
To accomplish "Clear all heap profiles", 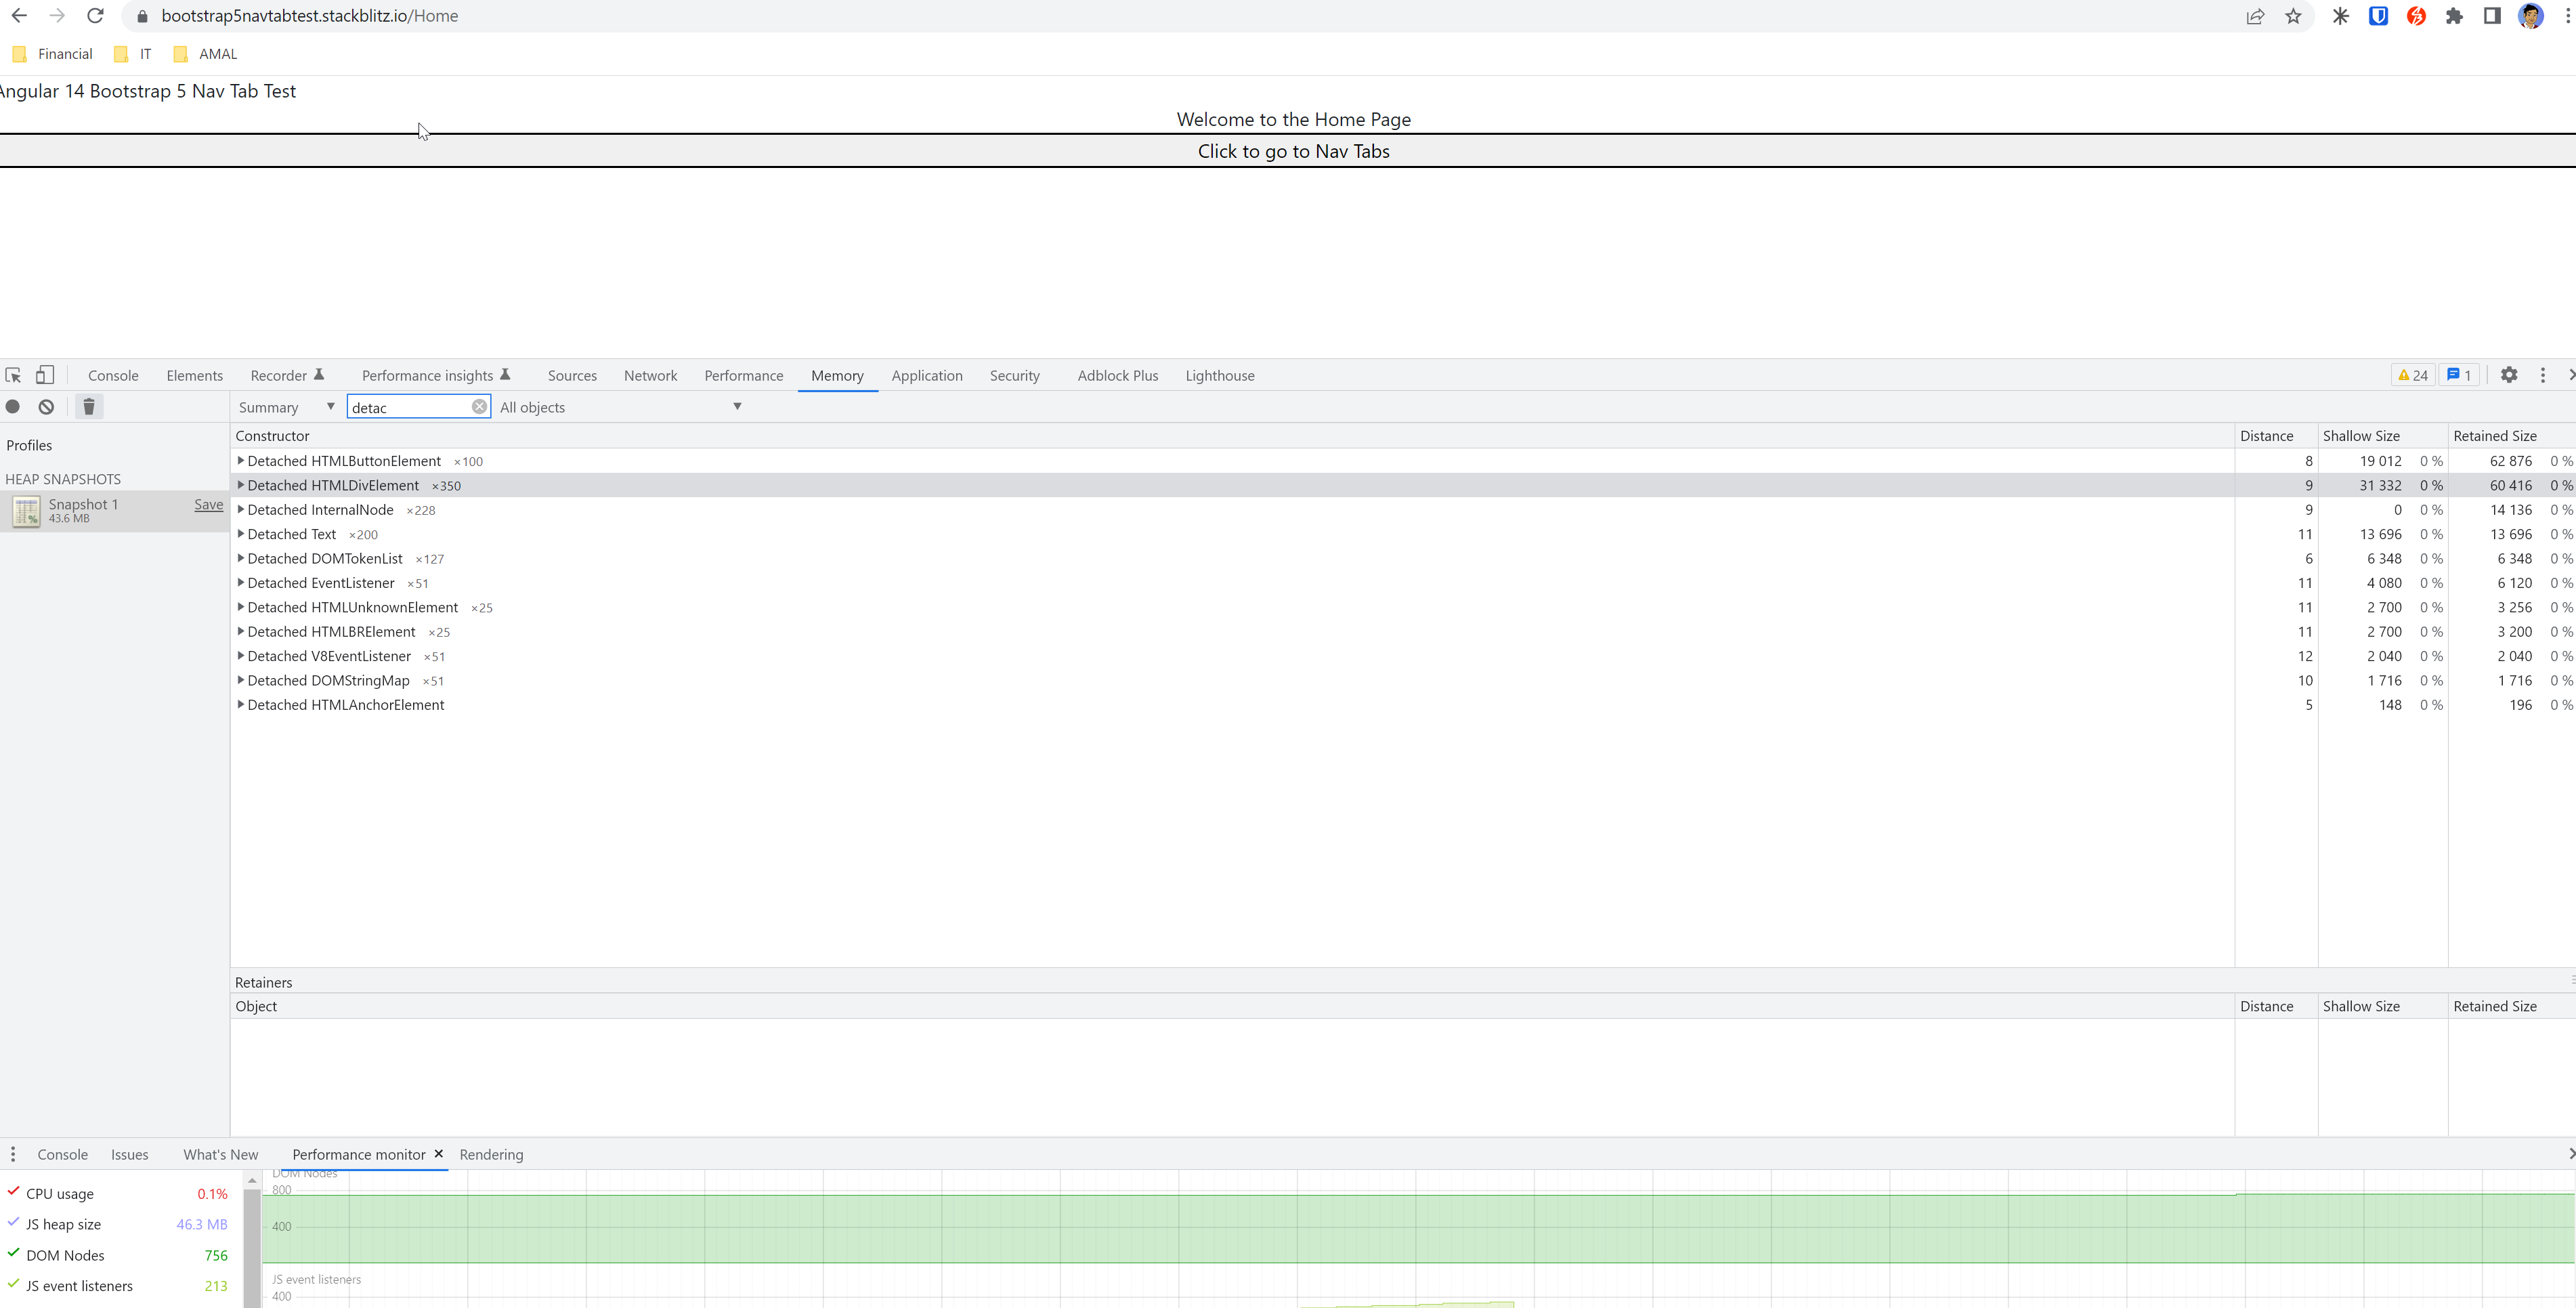I will click(x=45, y=406).
